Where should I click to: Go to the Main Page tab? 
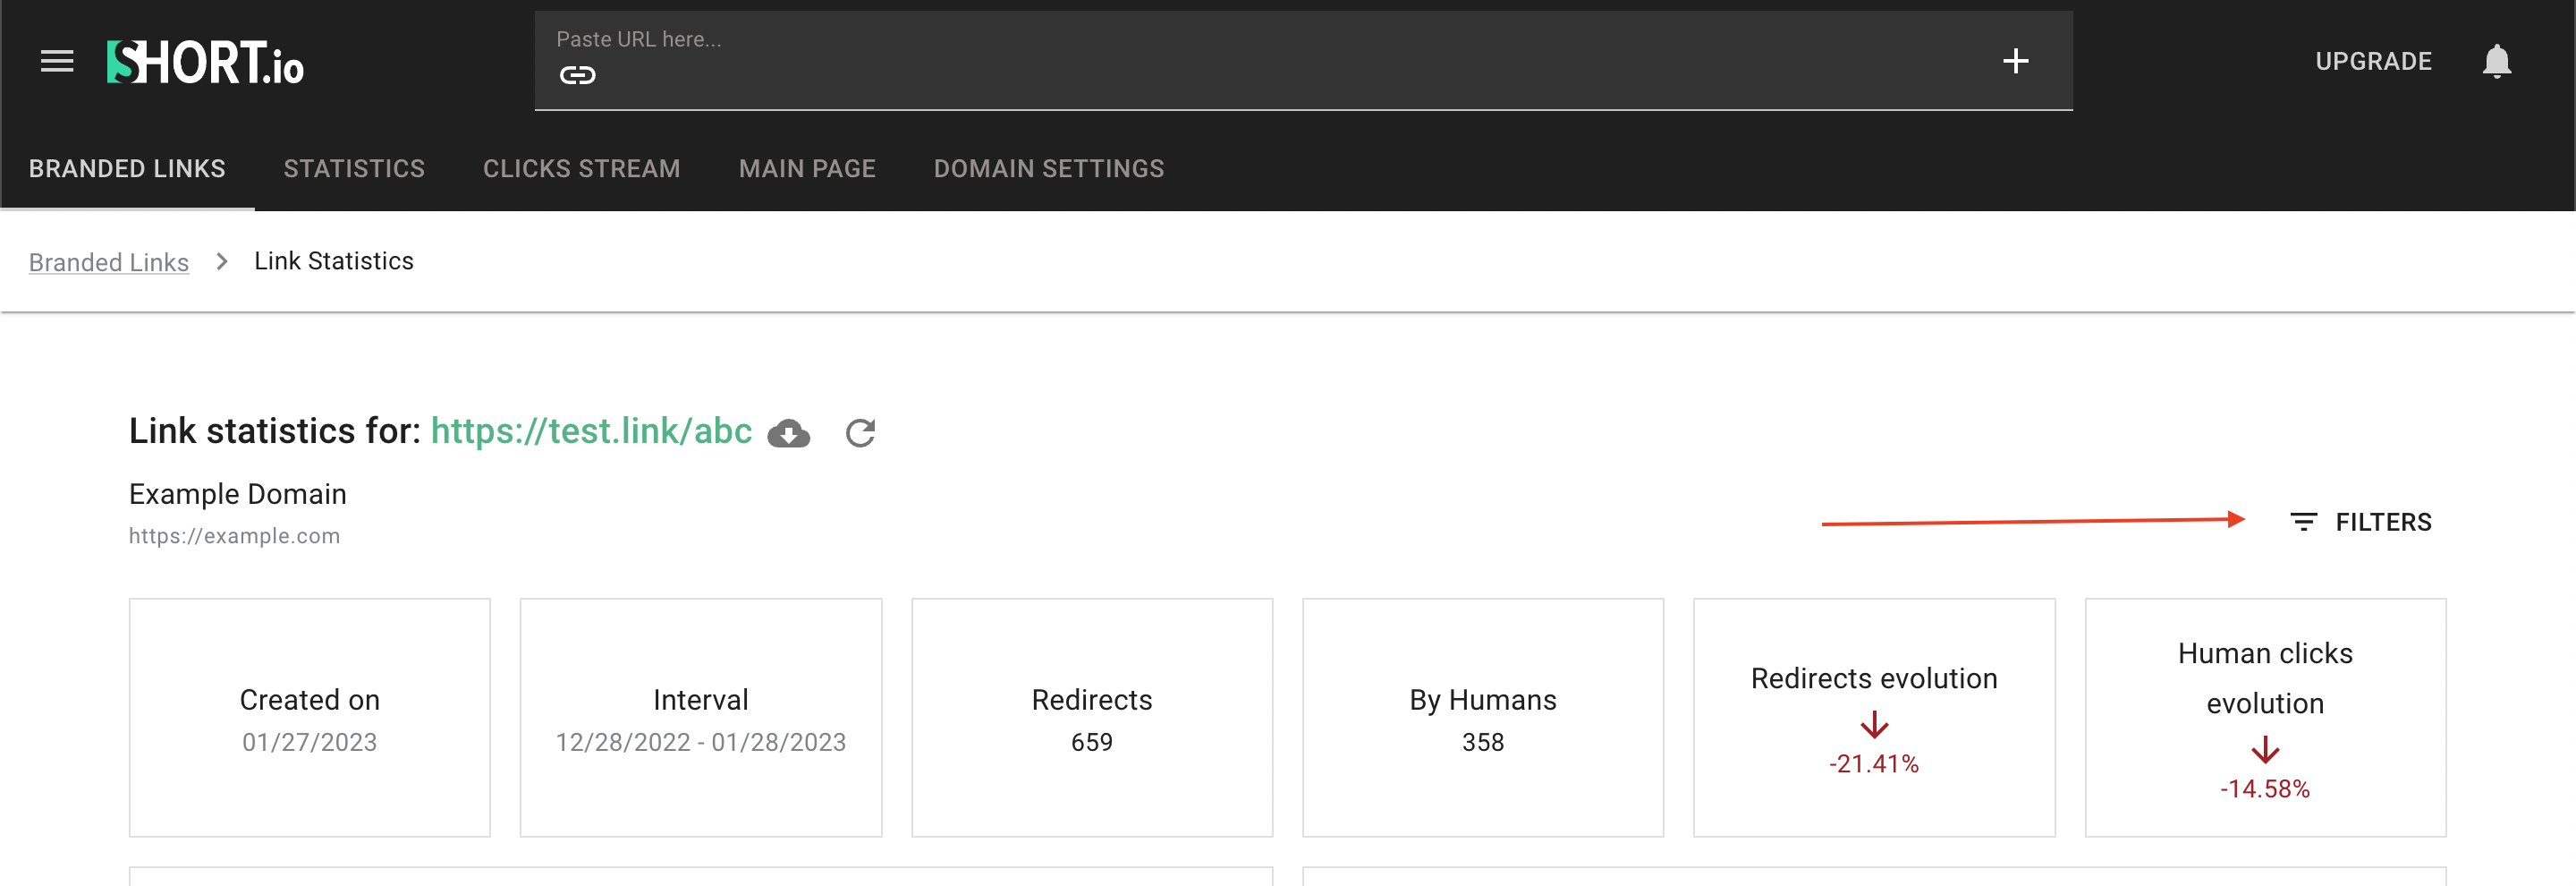pyautogui.click(x=807, y=169)
